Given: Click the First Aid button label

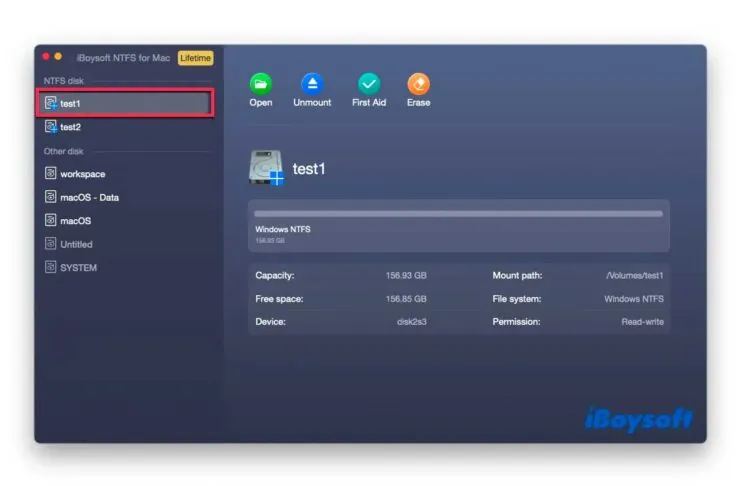Looking at the screenshot, I should 369,103.
